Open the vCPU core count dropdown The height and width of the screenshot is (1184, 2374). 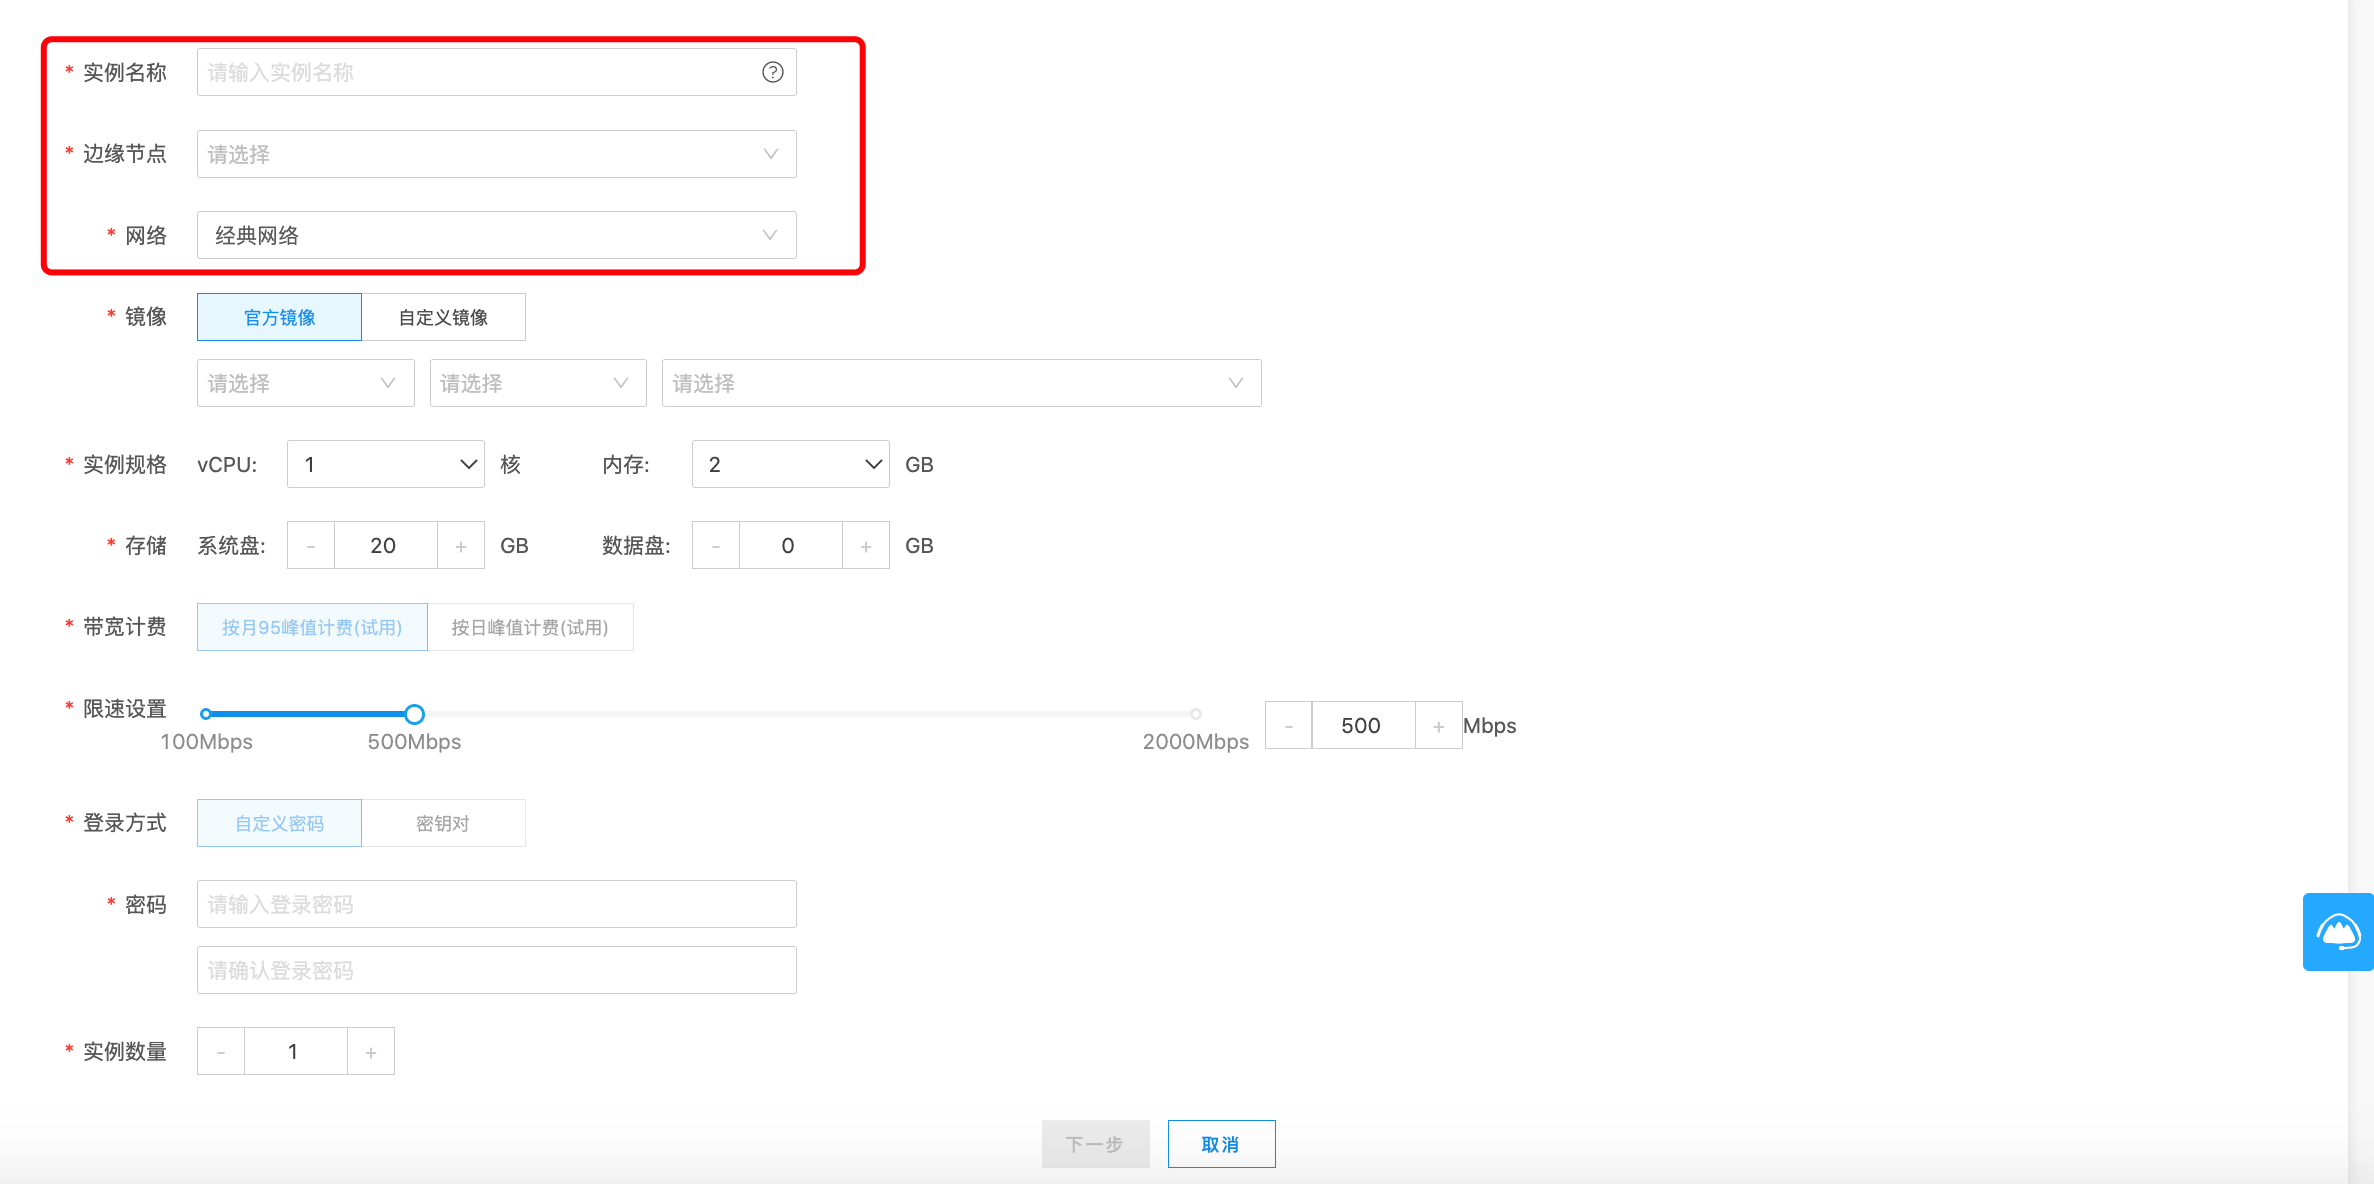point(385,465)
